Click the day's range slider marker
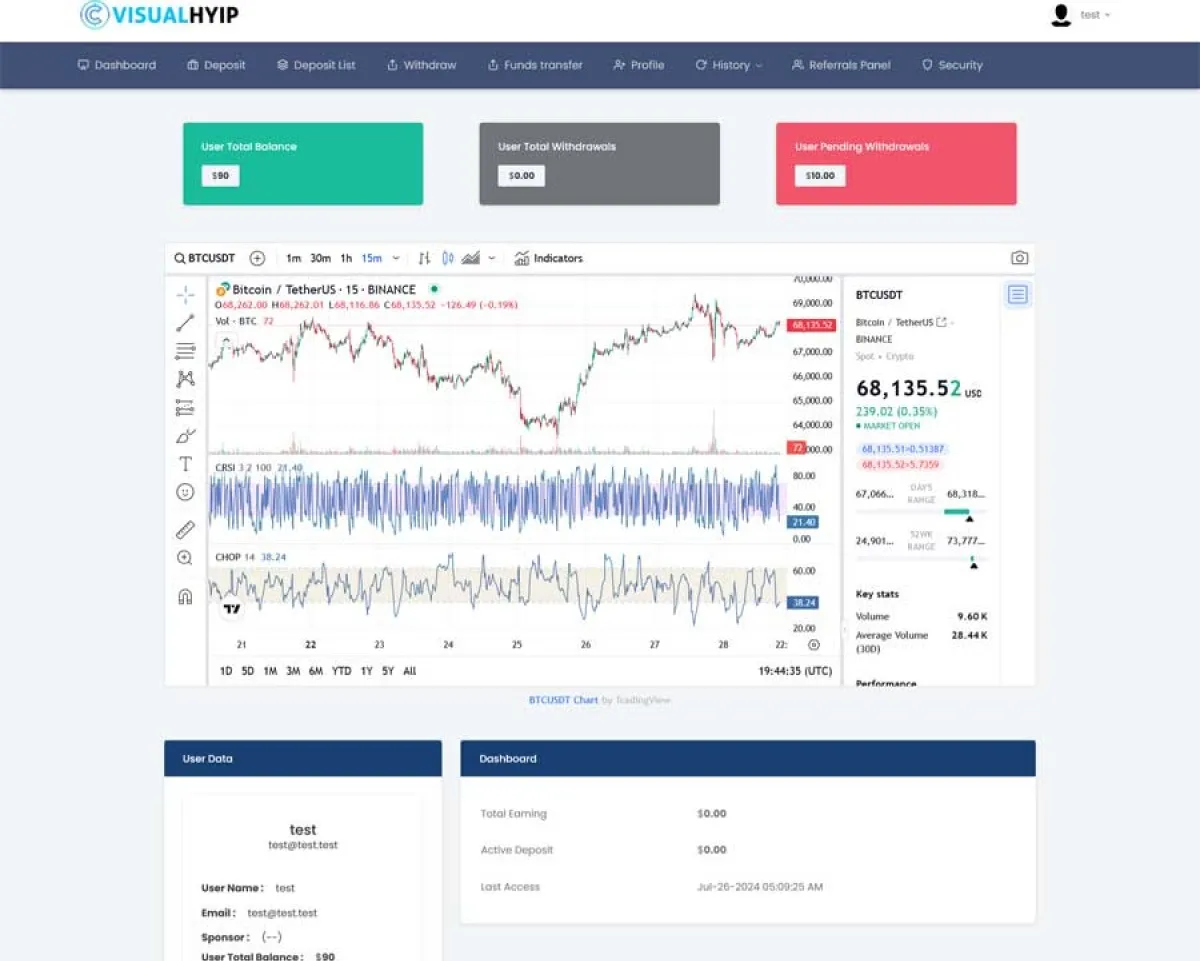1200x961 pixels. pos(968,519)
